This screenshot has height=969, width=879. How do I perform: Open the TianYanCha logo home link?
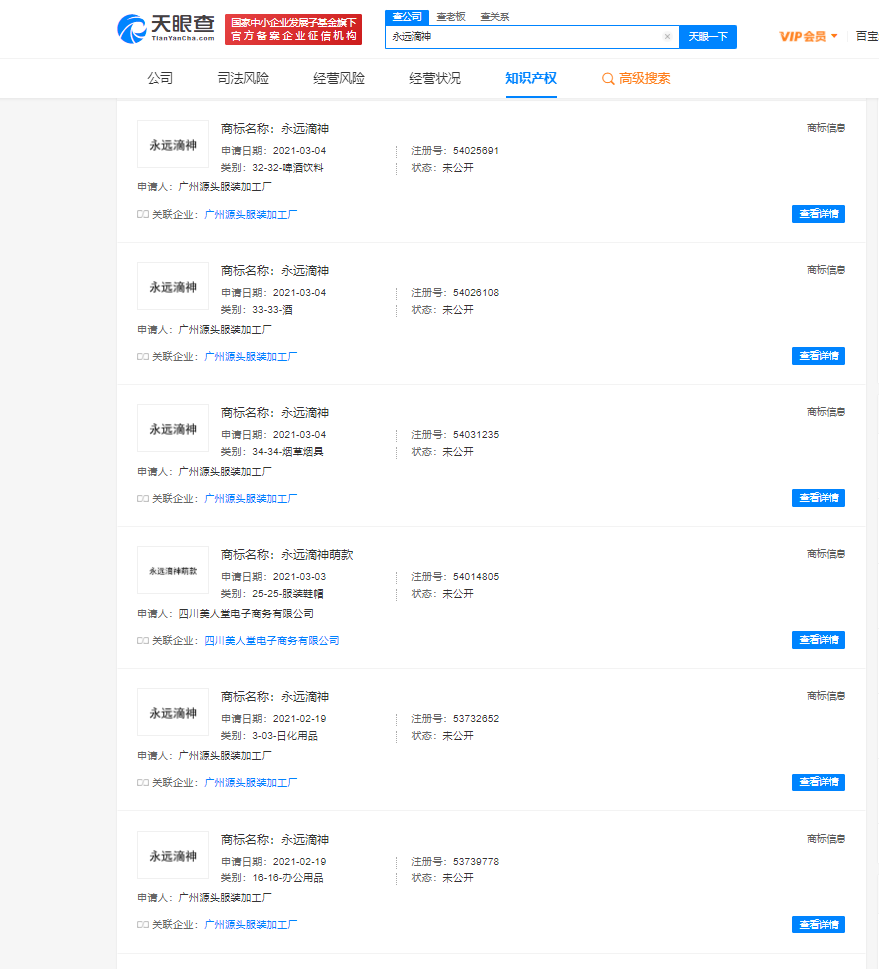166,29
